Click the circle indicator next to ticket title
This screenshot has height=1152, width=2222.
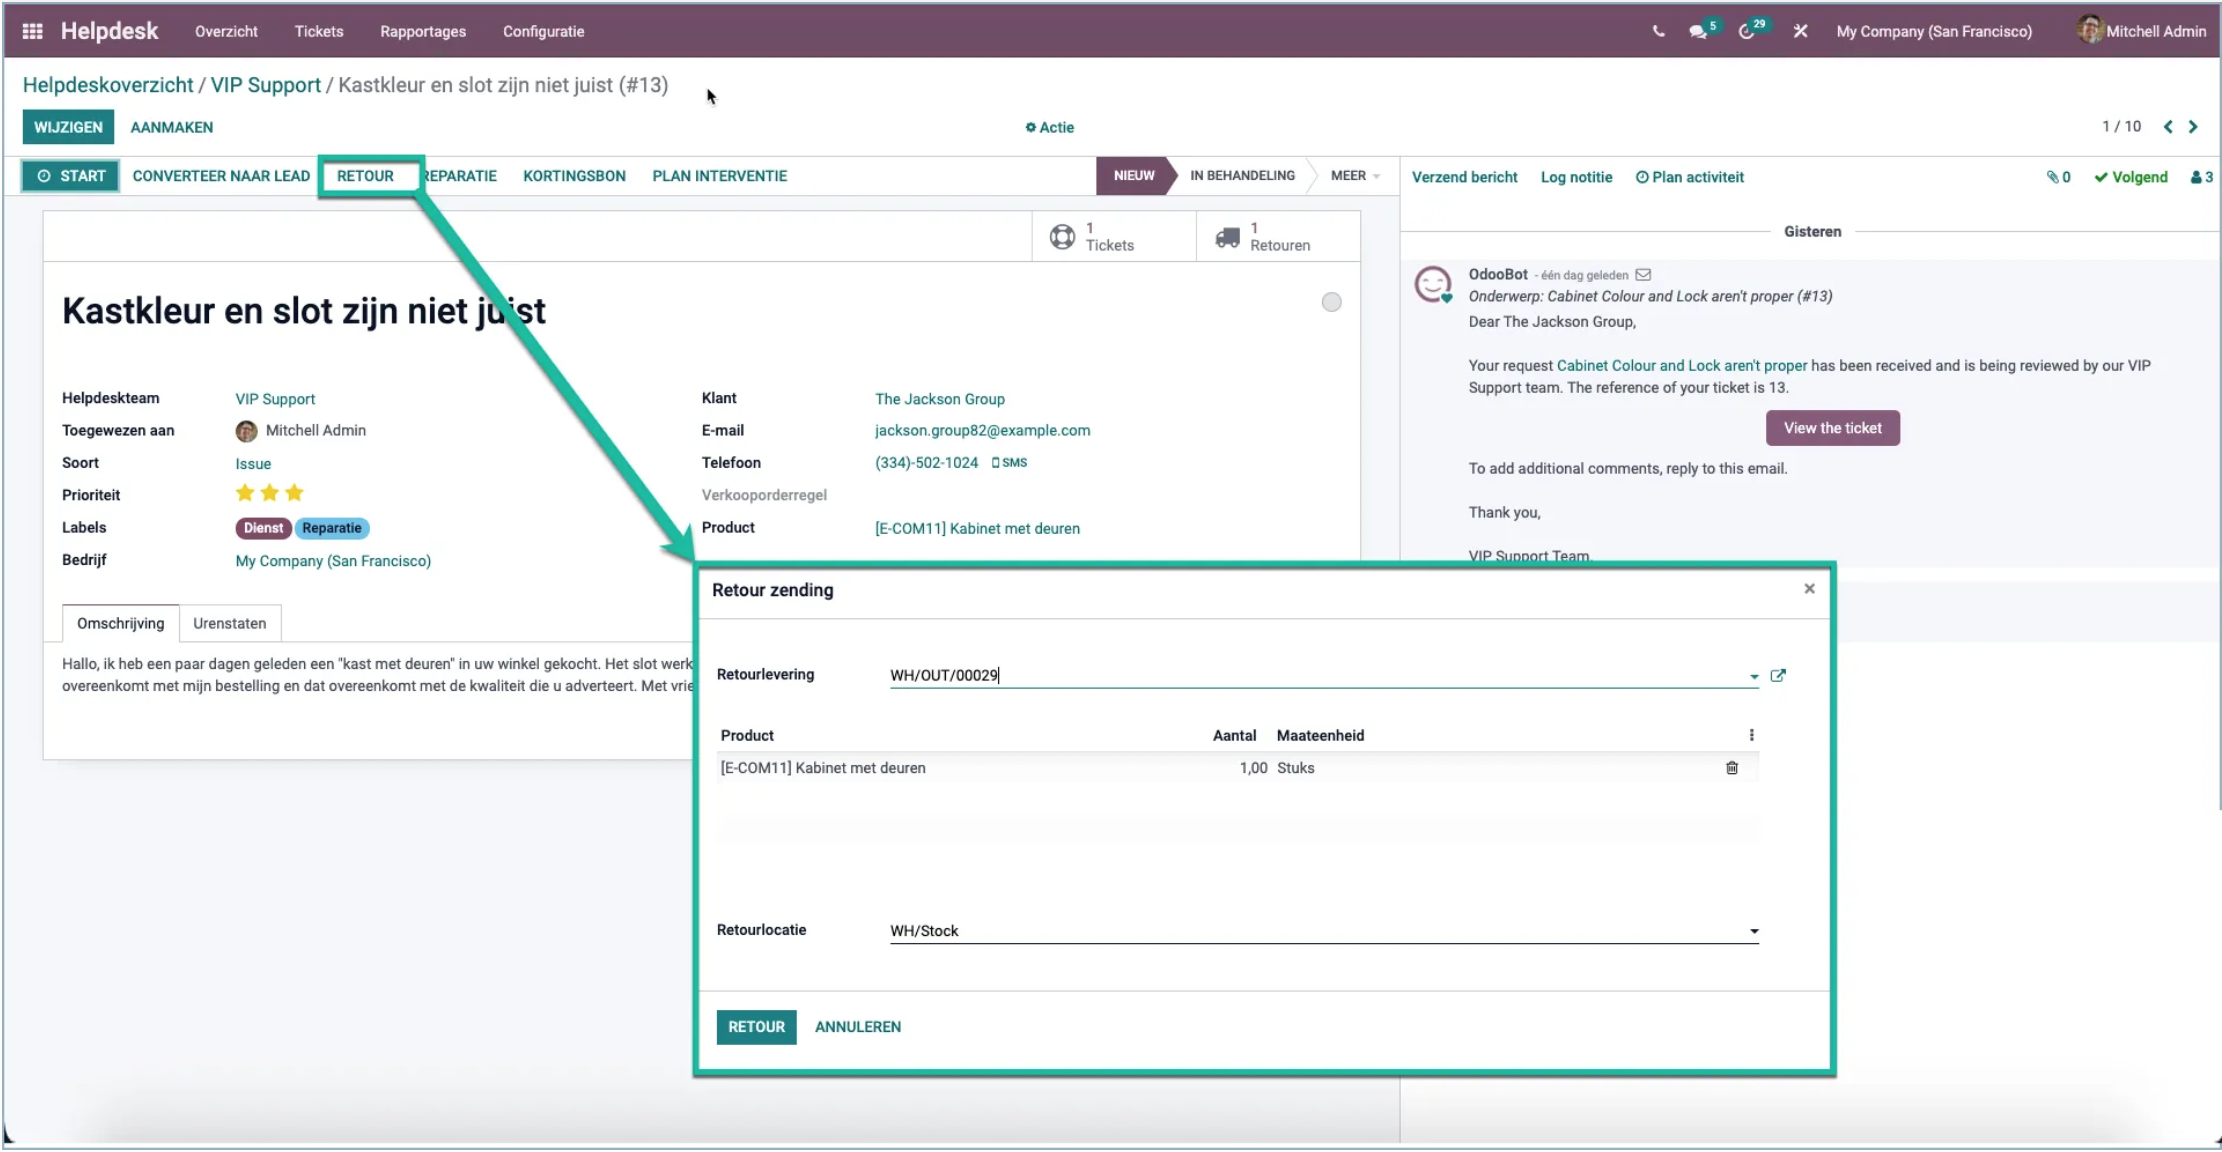(1331, 301)
